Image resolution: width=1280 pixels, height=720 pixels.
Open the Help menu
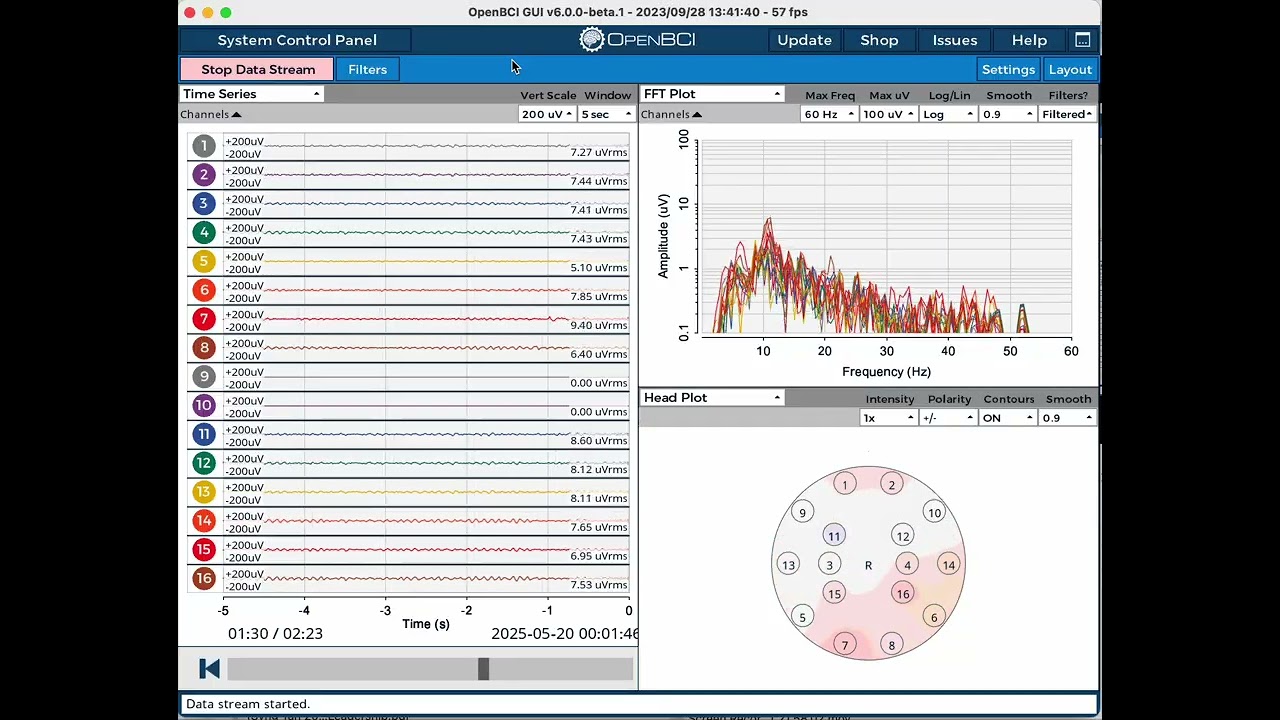(x=1029, y=40)
